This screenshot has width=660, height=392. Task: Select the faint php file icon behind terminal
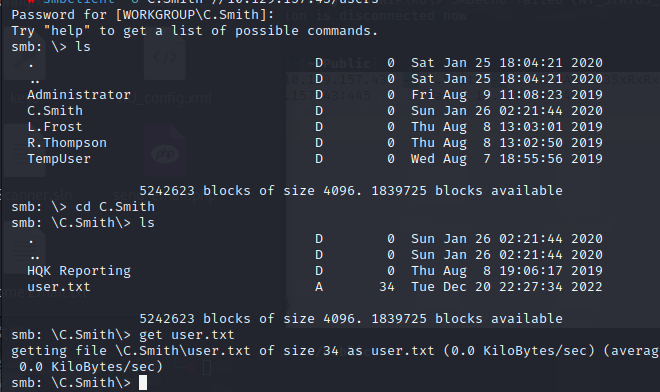coord(165,152)
